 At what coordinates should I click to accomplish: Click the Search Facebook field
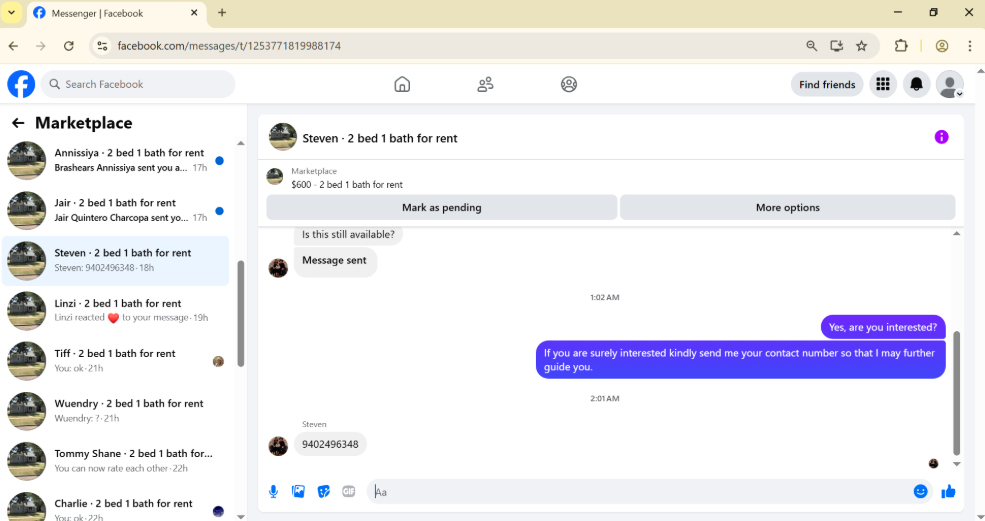pyautogui.click(x=138, y=84)
